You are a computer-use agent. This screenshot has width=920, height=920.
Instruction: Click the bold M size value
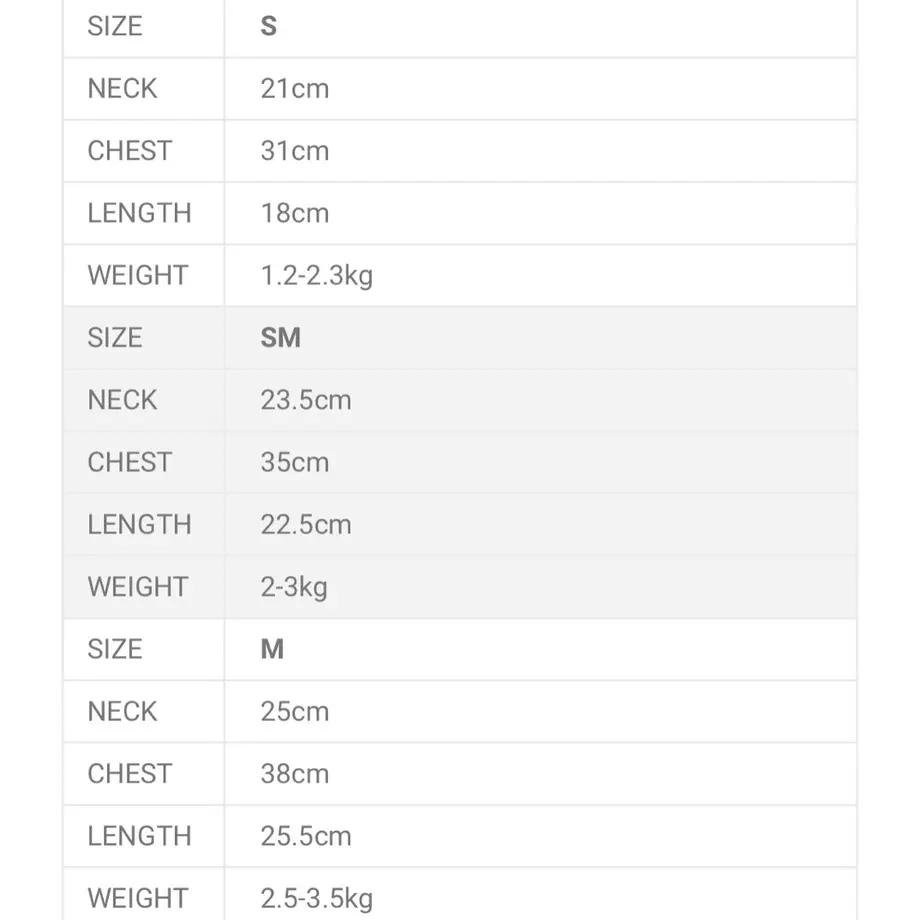tap(272, 650)
